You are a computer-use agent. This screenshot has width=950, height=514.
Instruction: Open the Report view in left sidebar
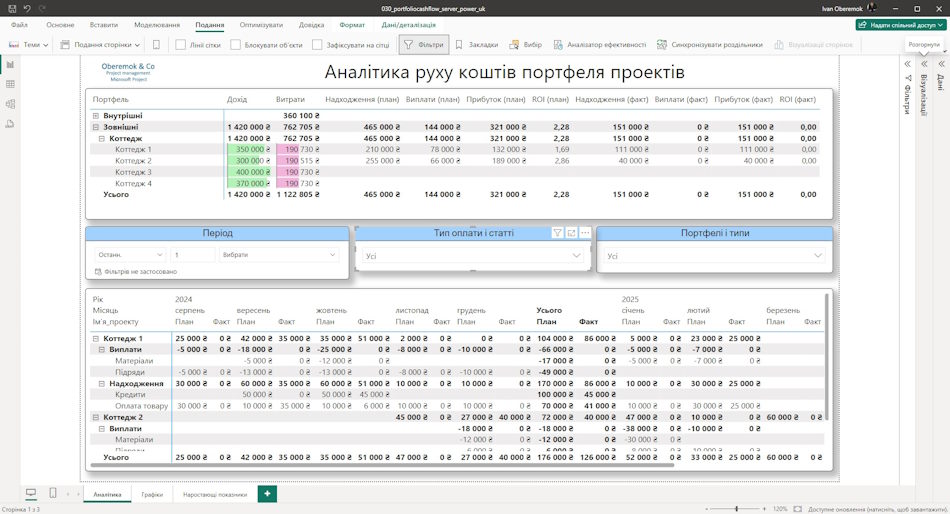[x=10, y=64]
